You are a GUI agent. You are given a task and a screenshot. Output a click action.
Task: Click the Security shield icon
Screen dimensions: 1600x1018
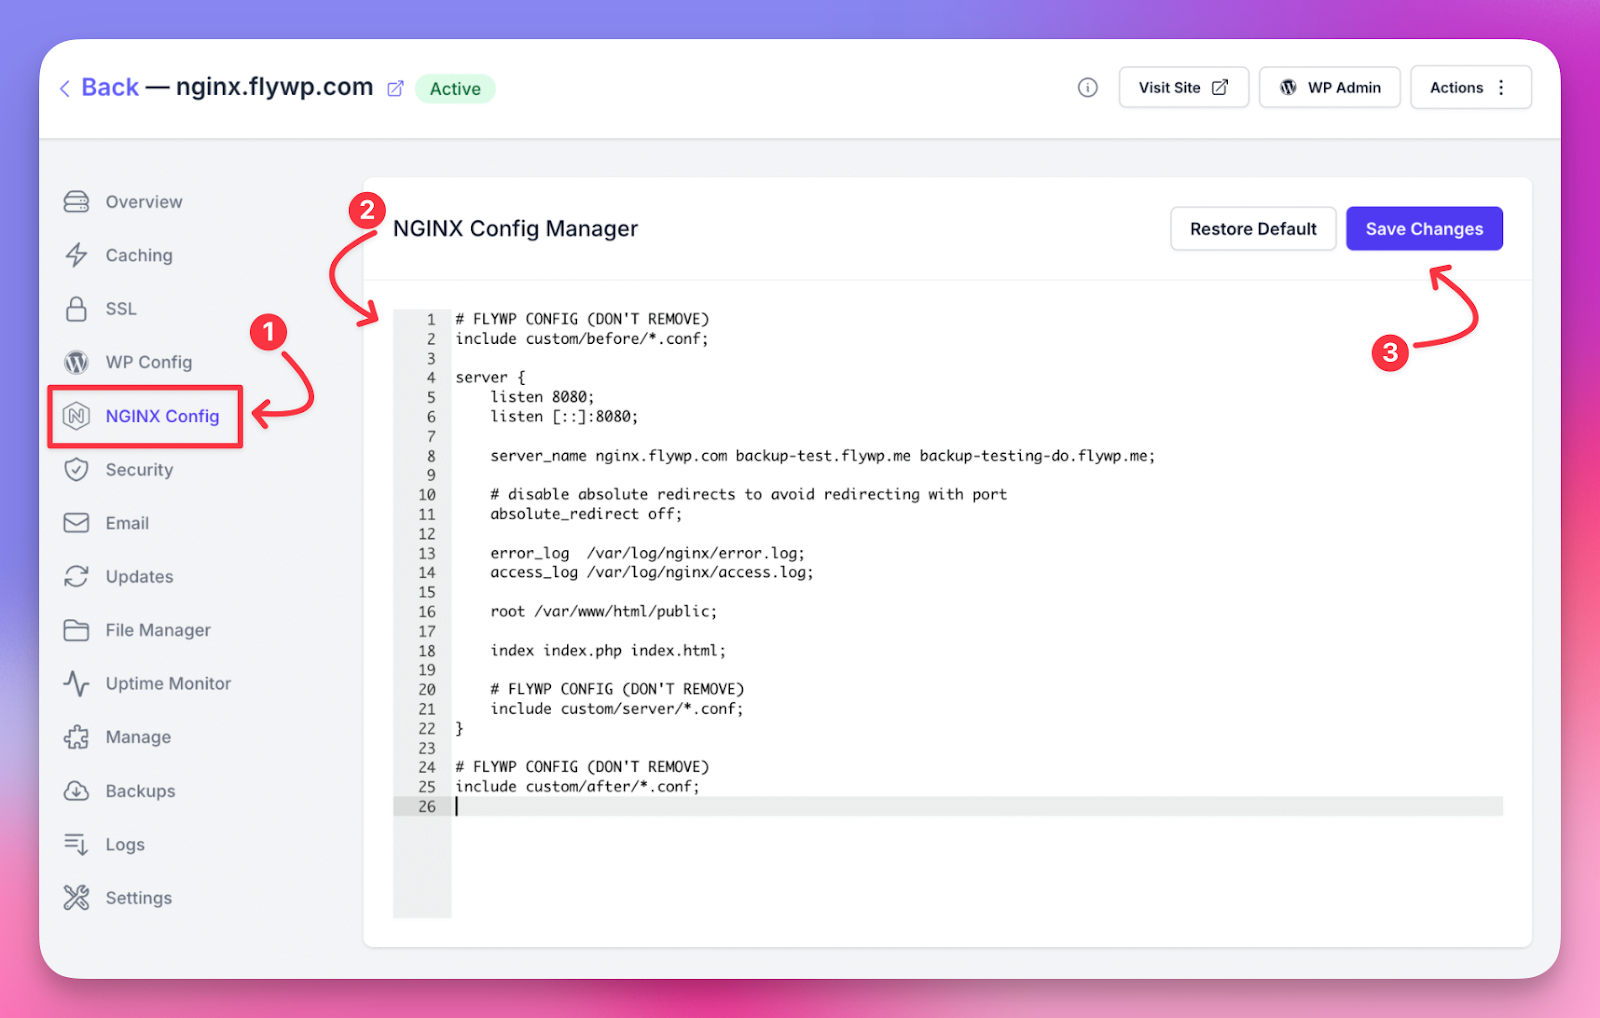76,469
